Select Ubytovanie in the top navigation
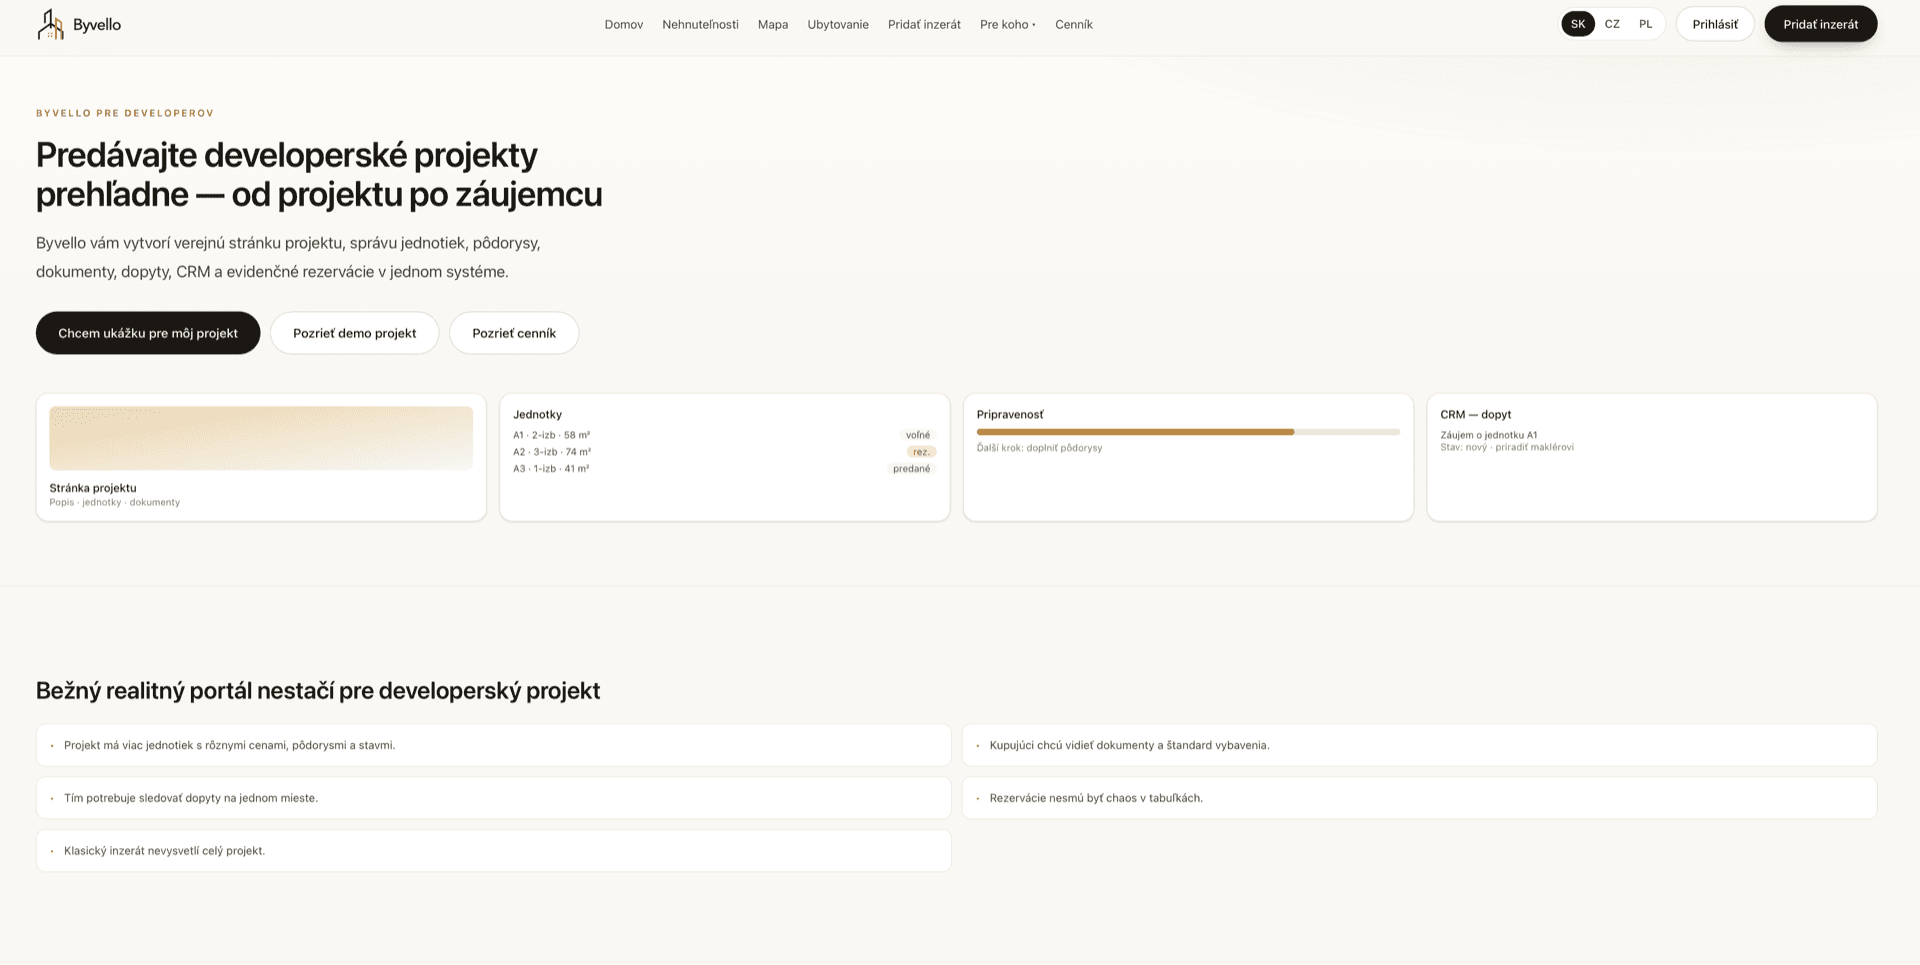This screenshot has height=965, width=1920. pos(838,24)
